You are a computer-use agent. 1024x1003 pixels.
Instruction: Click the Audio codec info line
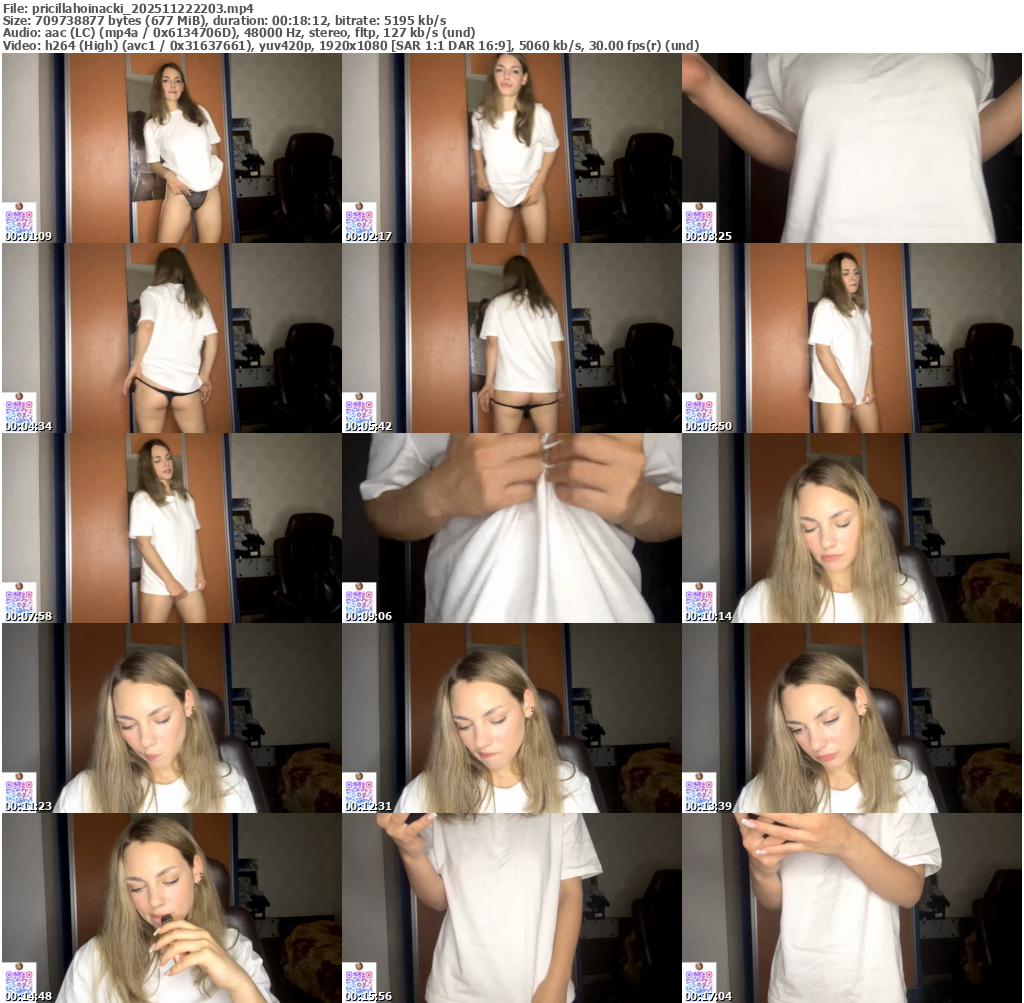coord(239,32)
